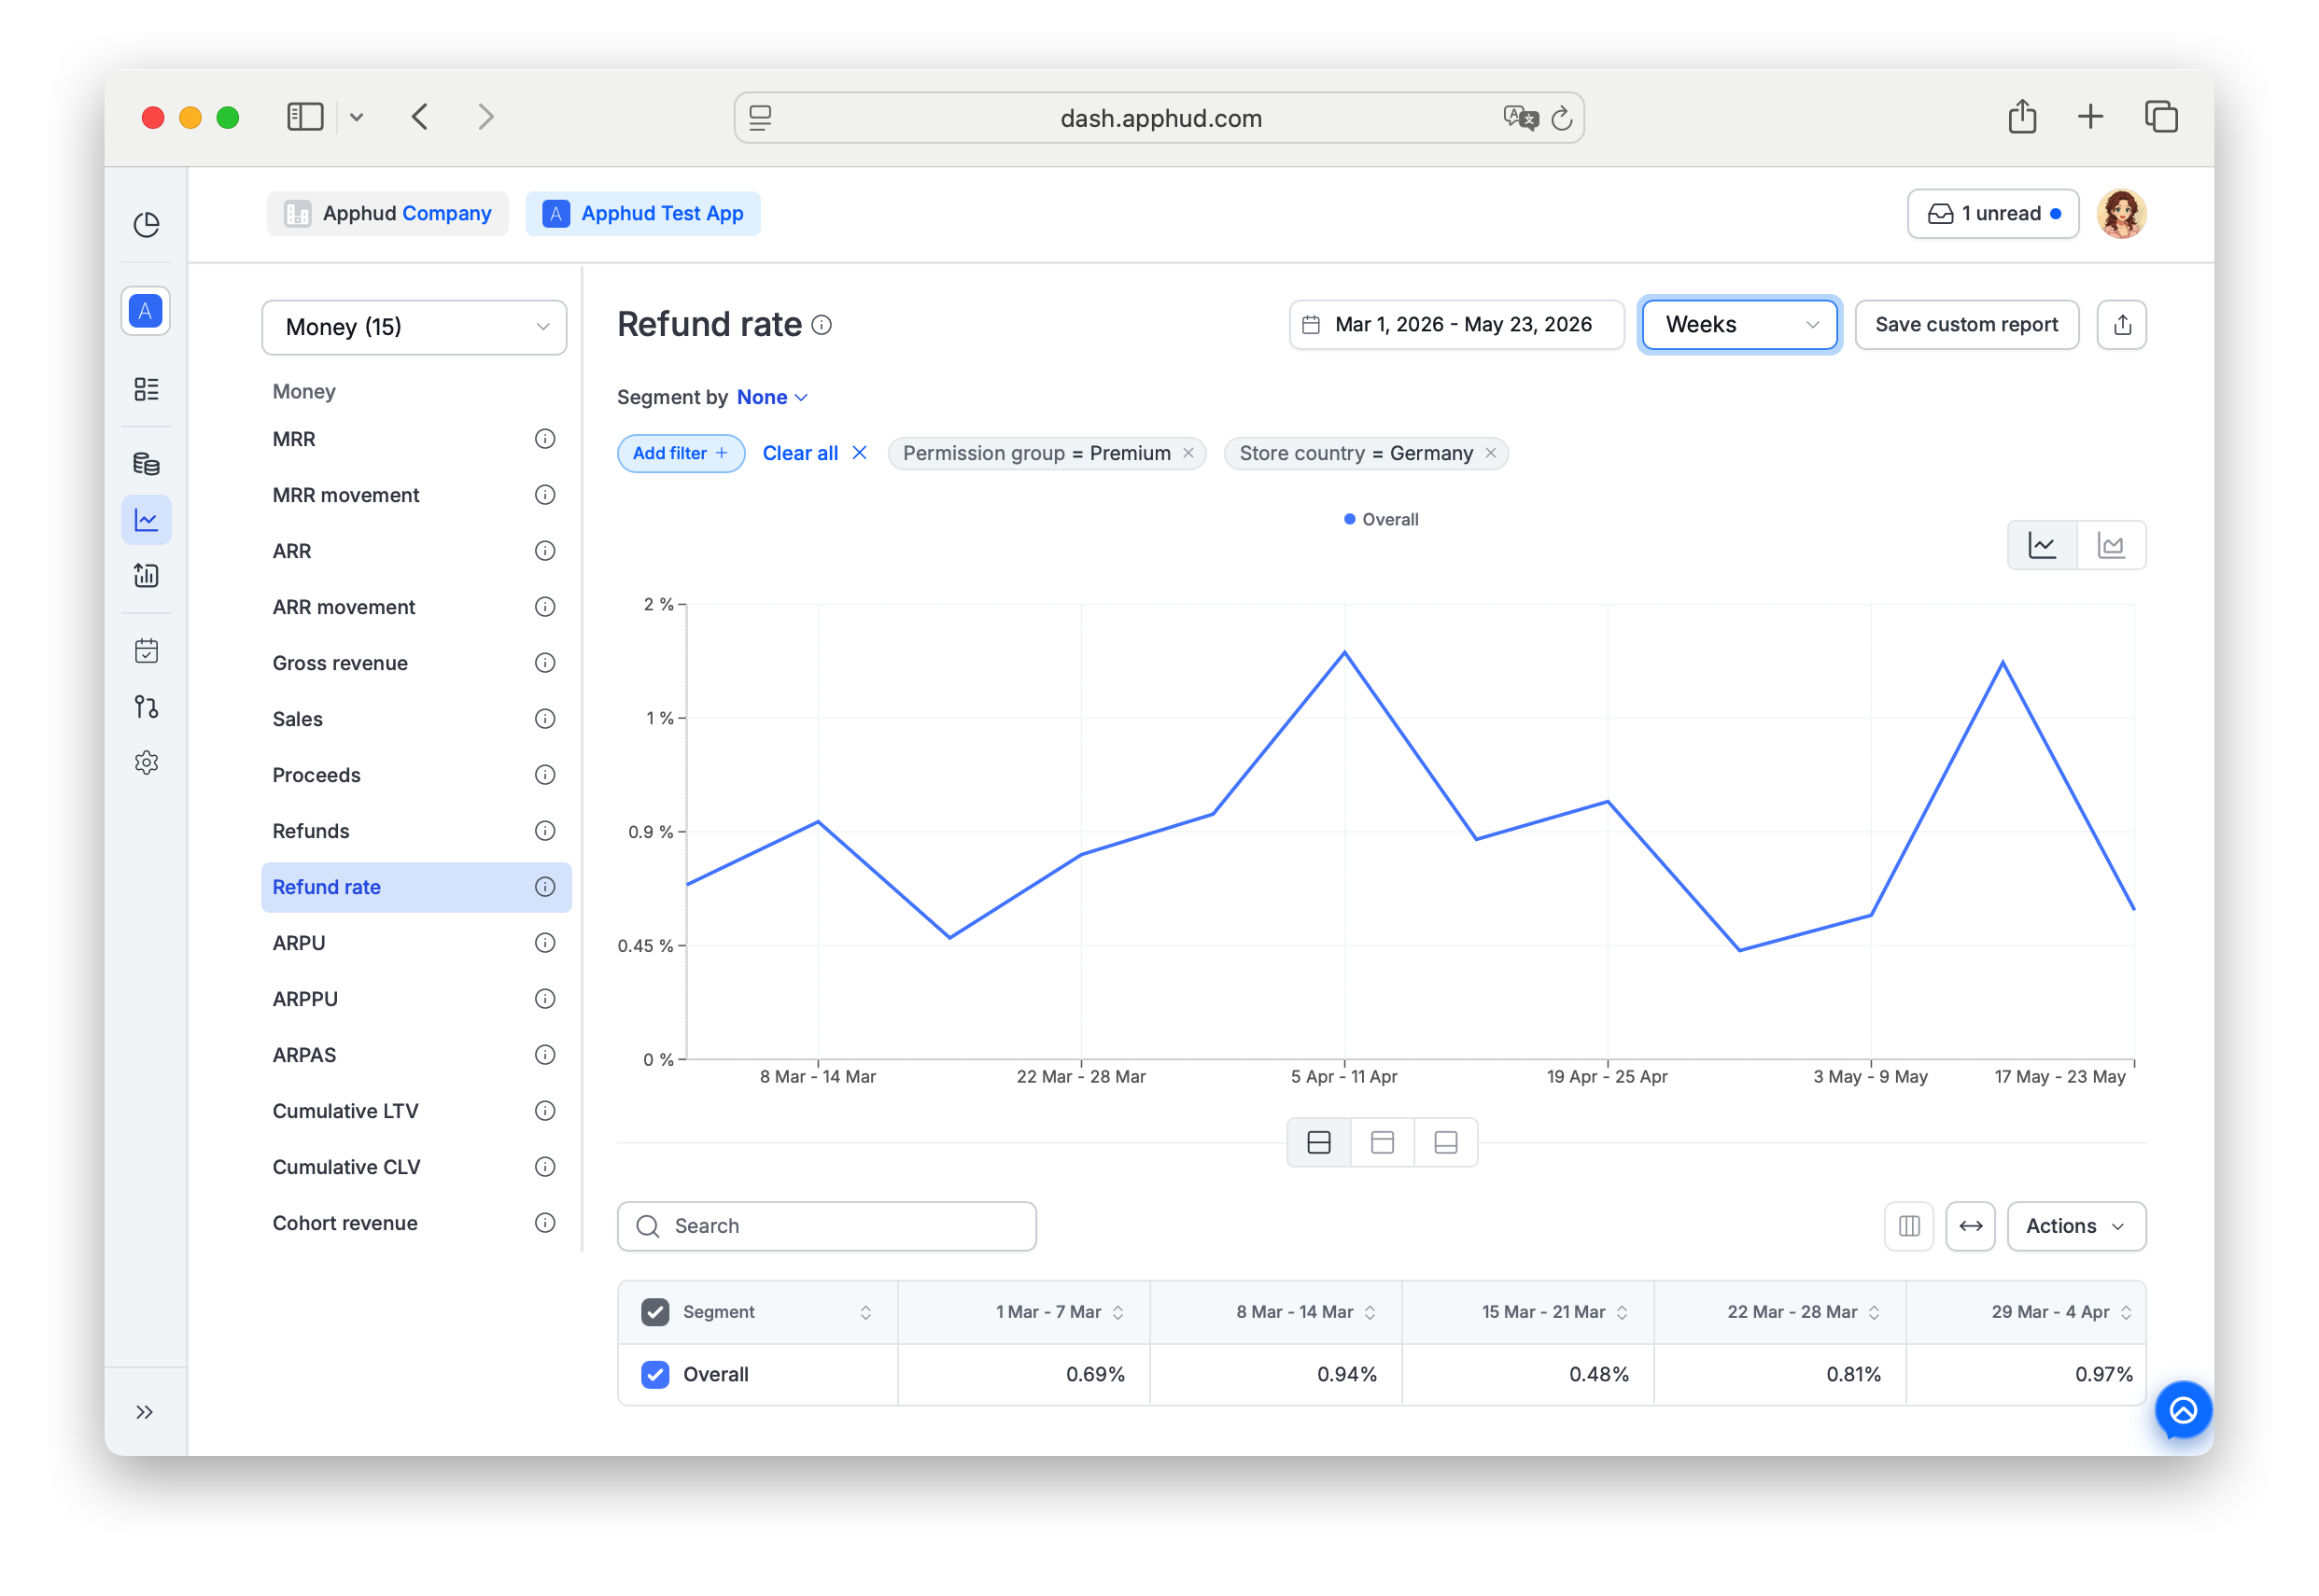Show info for Cumulative LTV metric
This screenshot has width=2319, height=1596.
coord(545,1111)
